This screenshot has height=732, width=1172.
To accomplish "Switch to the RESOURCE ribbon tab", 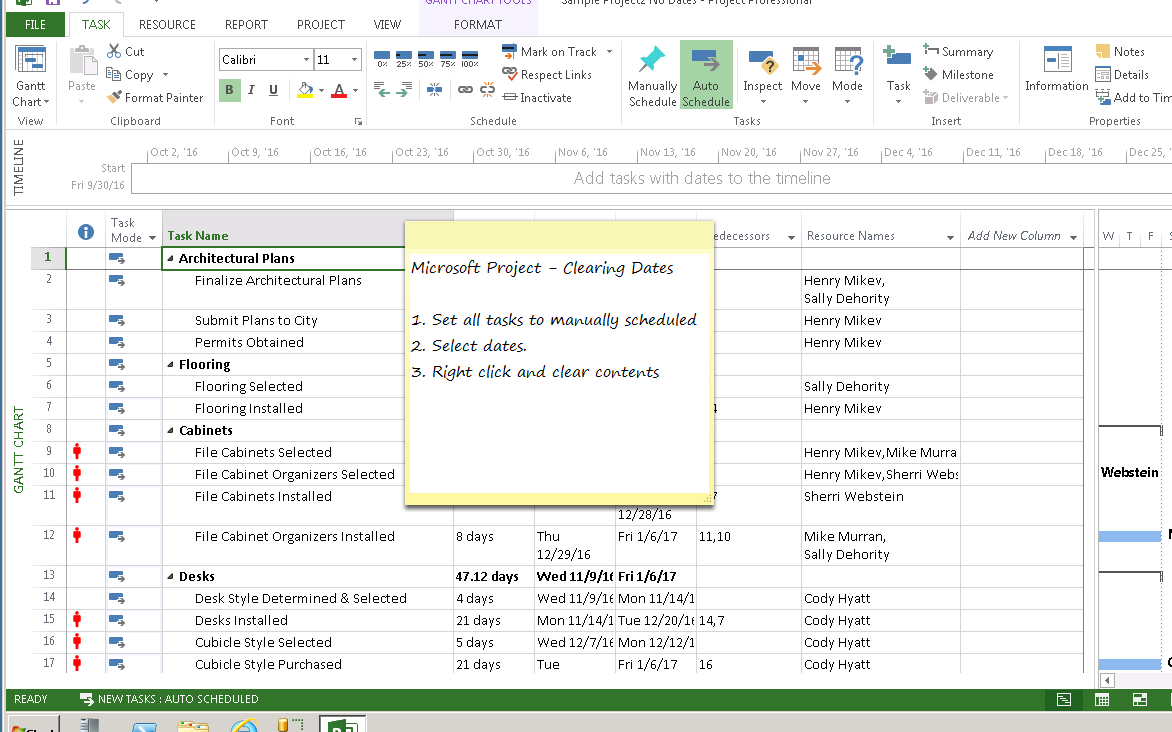I will (x=167, y=25).
